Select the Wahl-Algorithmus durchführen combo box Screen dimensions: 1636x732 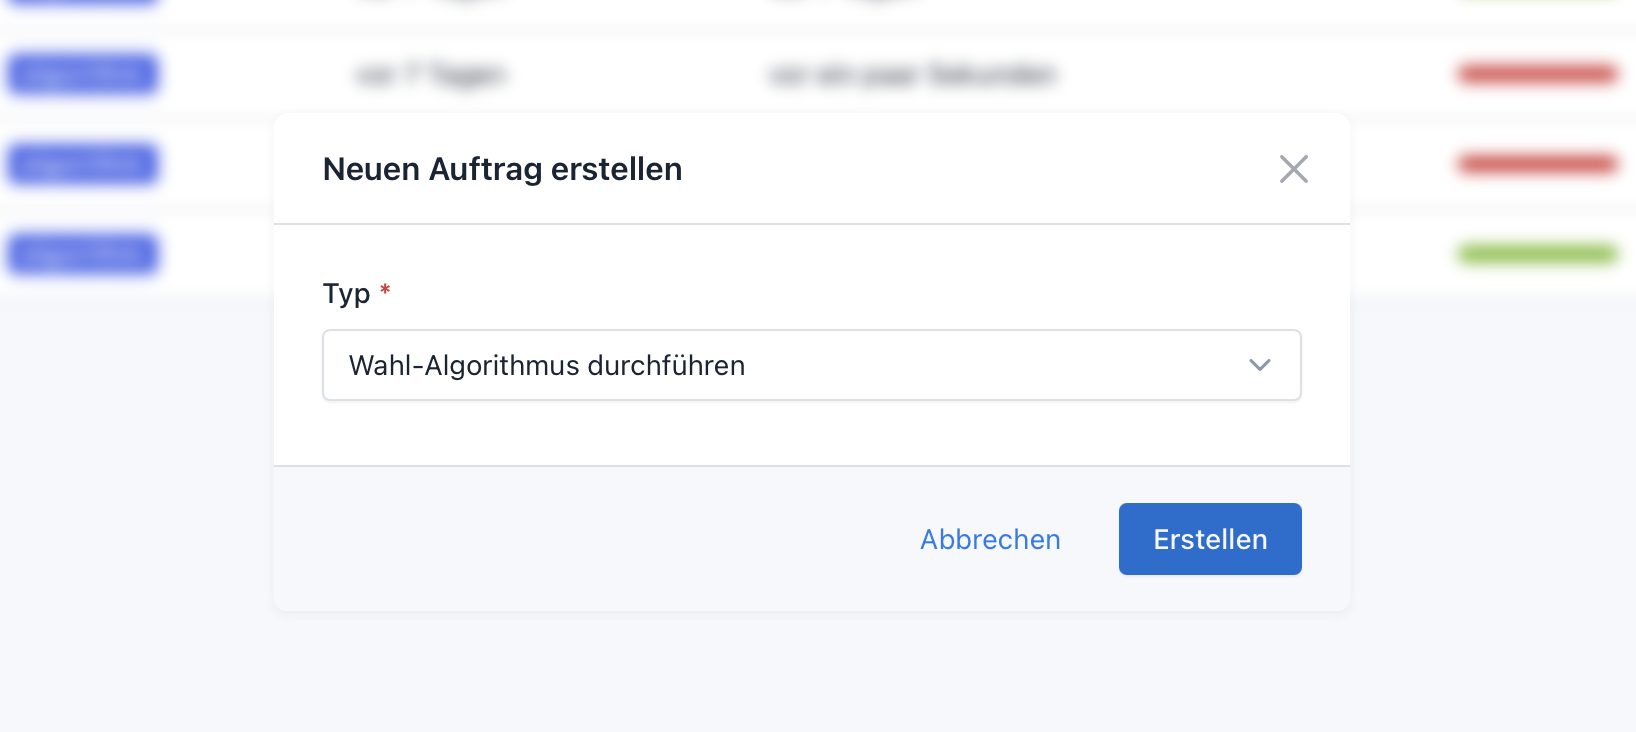coord(812,365)
